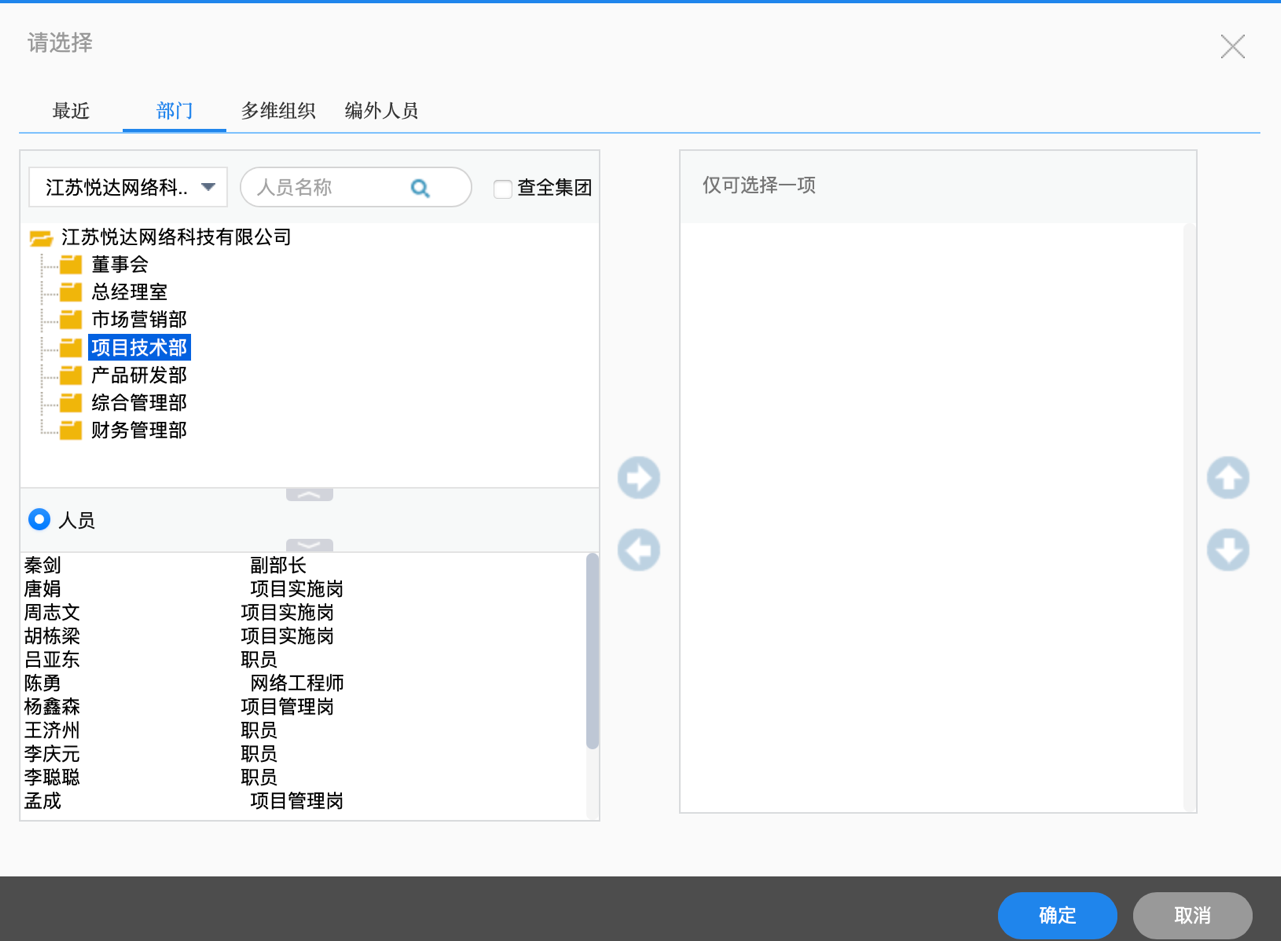Switch to the 多维组织 tab
This screenshot has height=941, width=1281.
pyautogui.click(x=278, y=111)
